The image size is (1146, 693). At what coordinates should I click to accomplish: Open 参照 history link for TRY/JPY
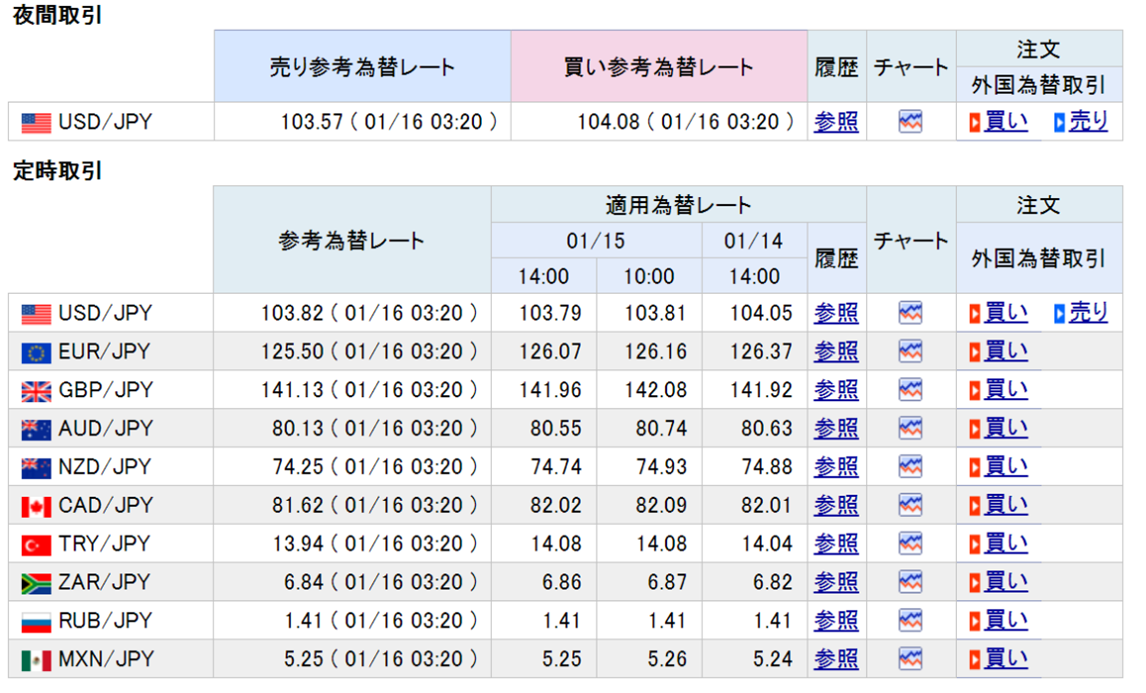point(836,544)
